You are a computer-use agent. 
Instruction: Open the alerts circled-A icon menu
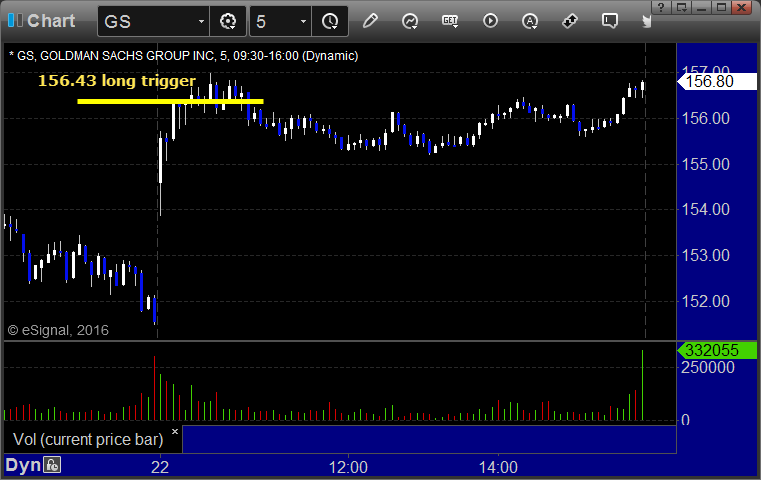coord(529,21)
